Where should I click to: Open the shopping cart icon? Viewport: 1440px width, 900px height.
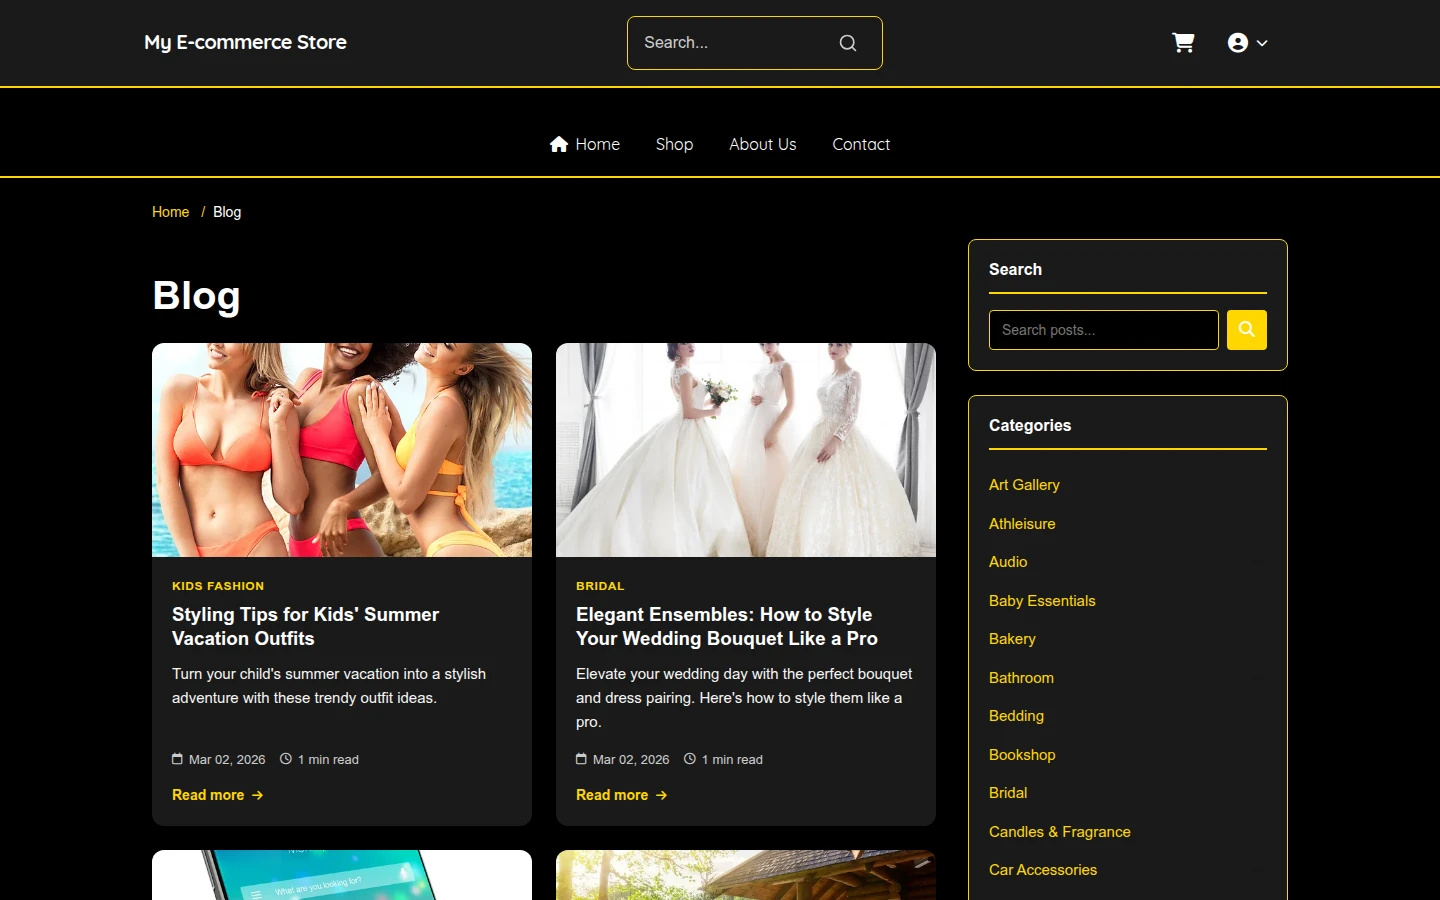(x=1183, y=43)
